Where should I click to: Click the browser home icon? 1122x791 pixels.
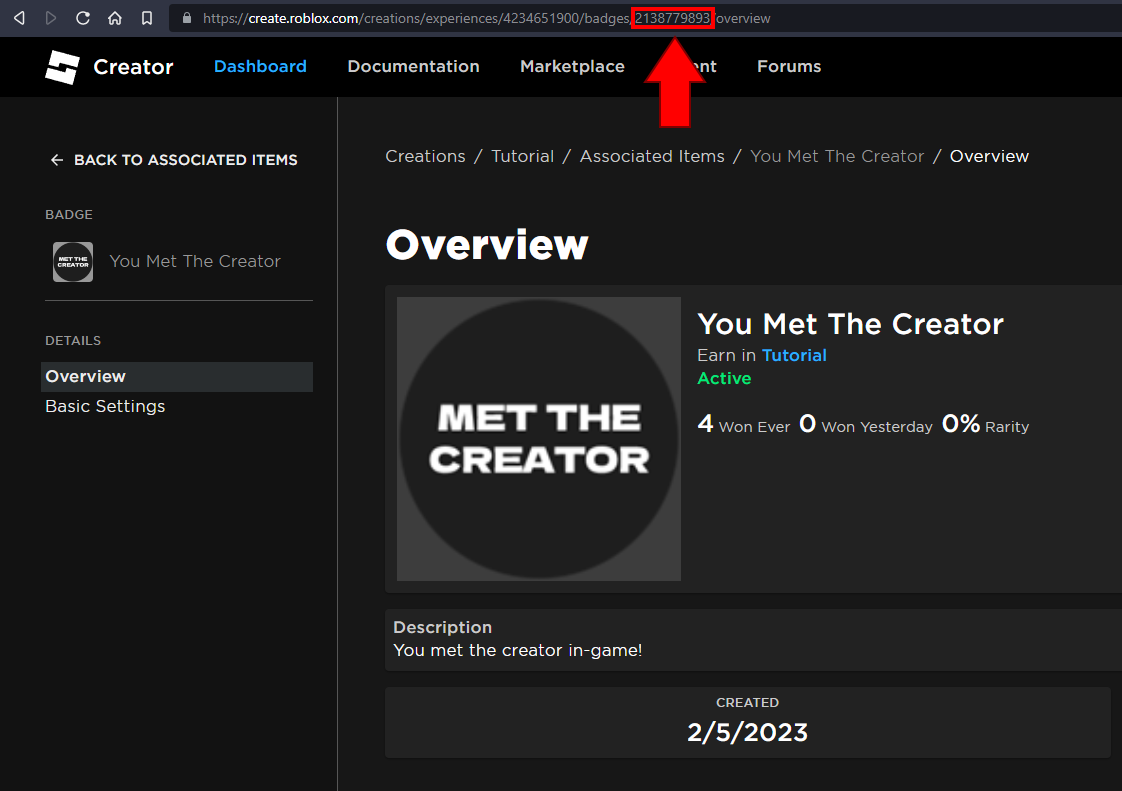(x=115, y=18)
